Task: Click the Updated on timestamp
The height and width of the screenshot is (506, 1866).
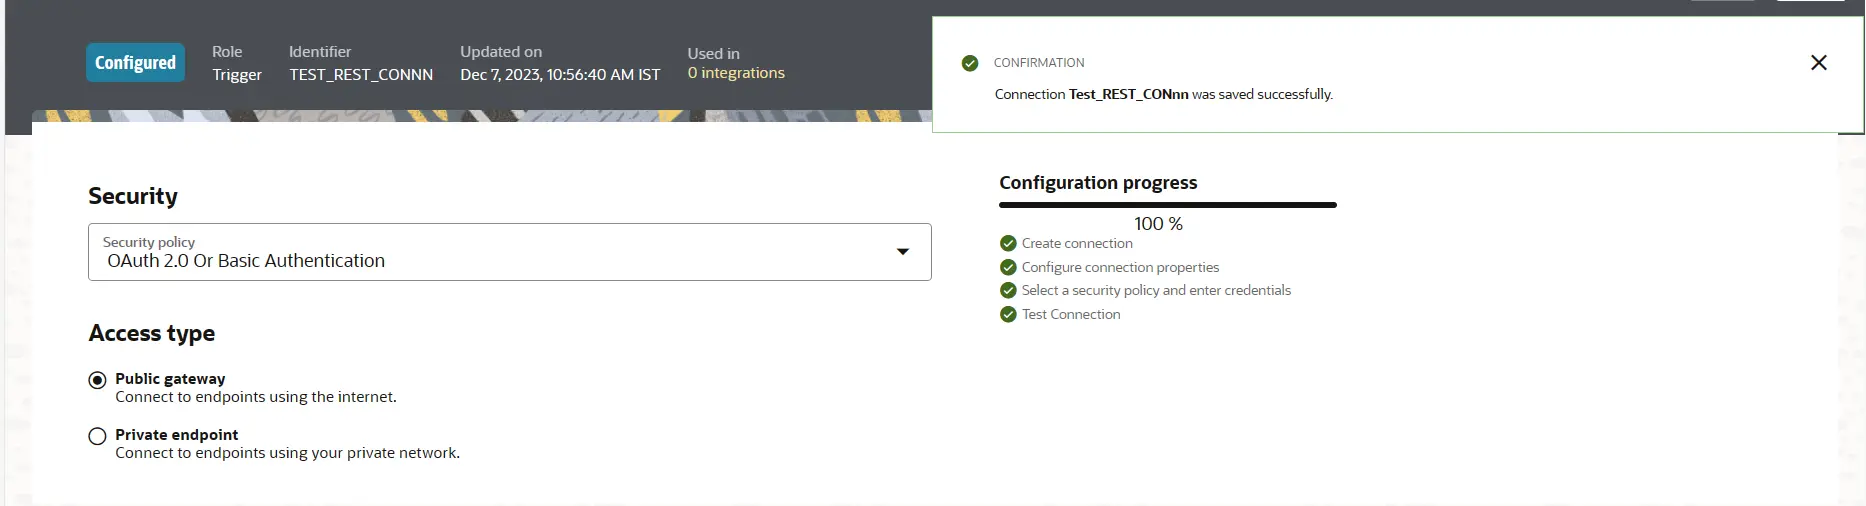Action: pyautogui.click(x=559, y=75)
